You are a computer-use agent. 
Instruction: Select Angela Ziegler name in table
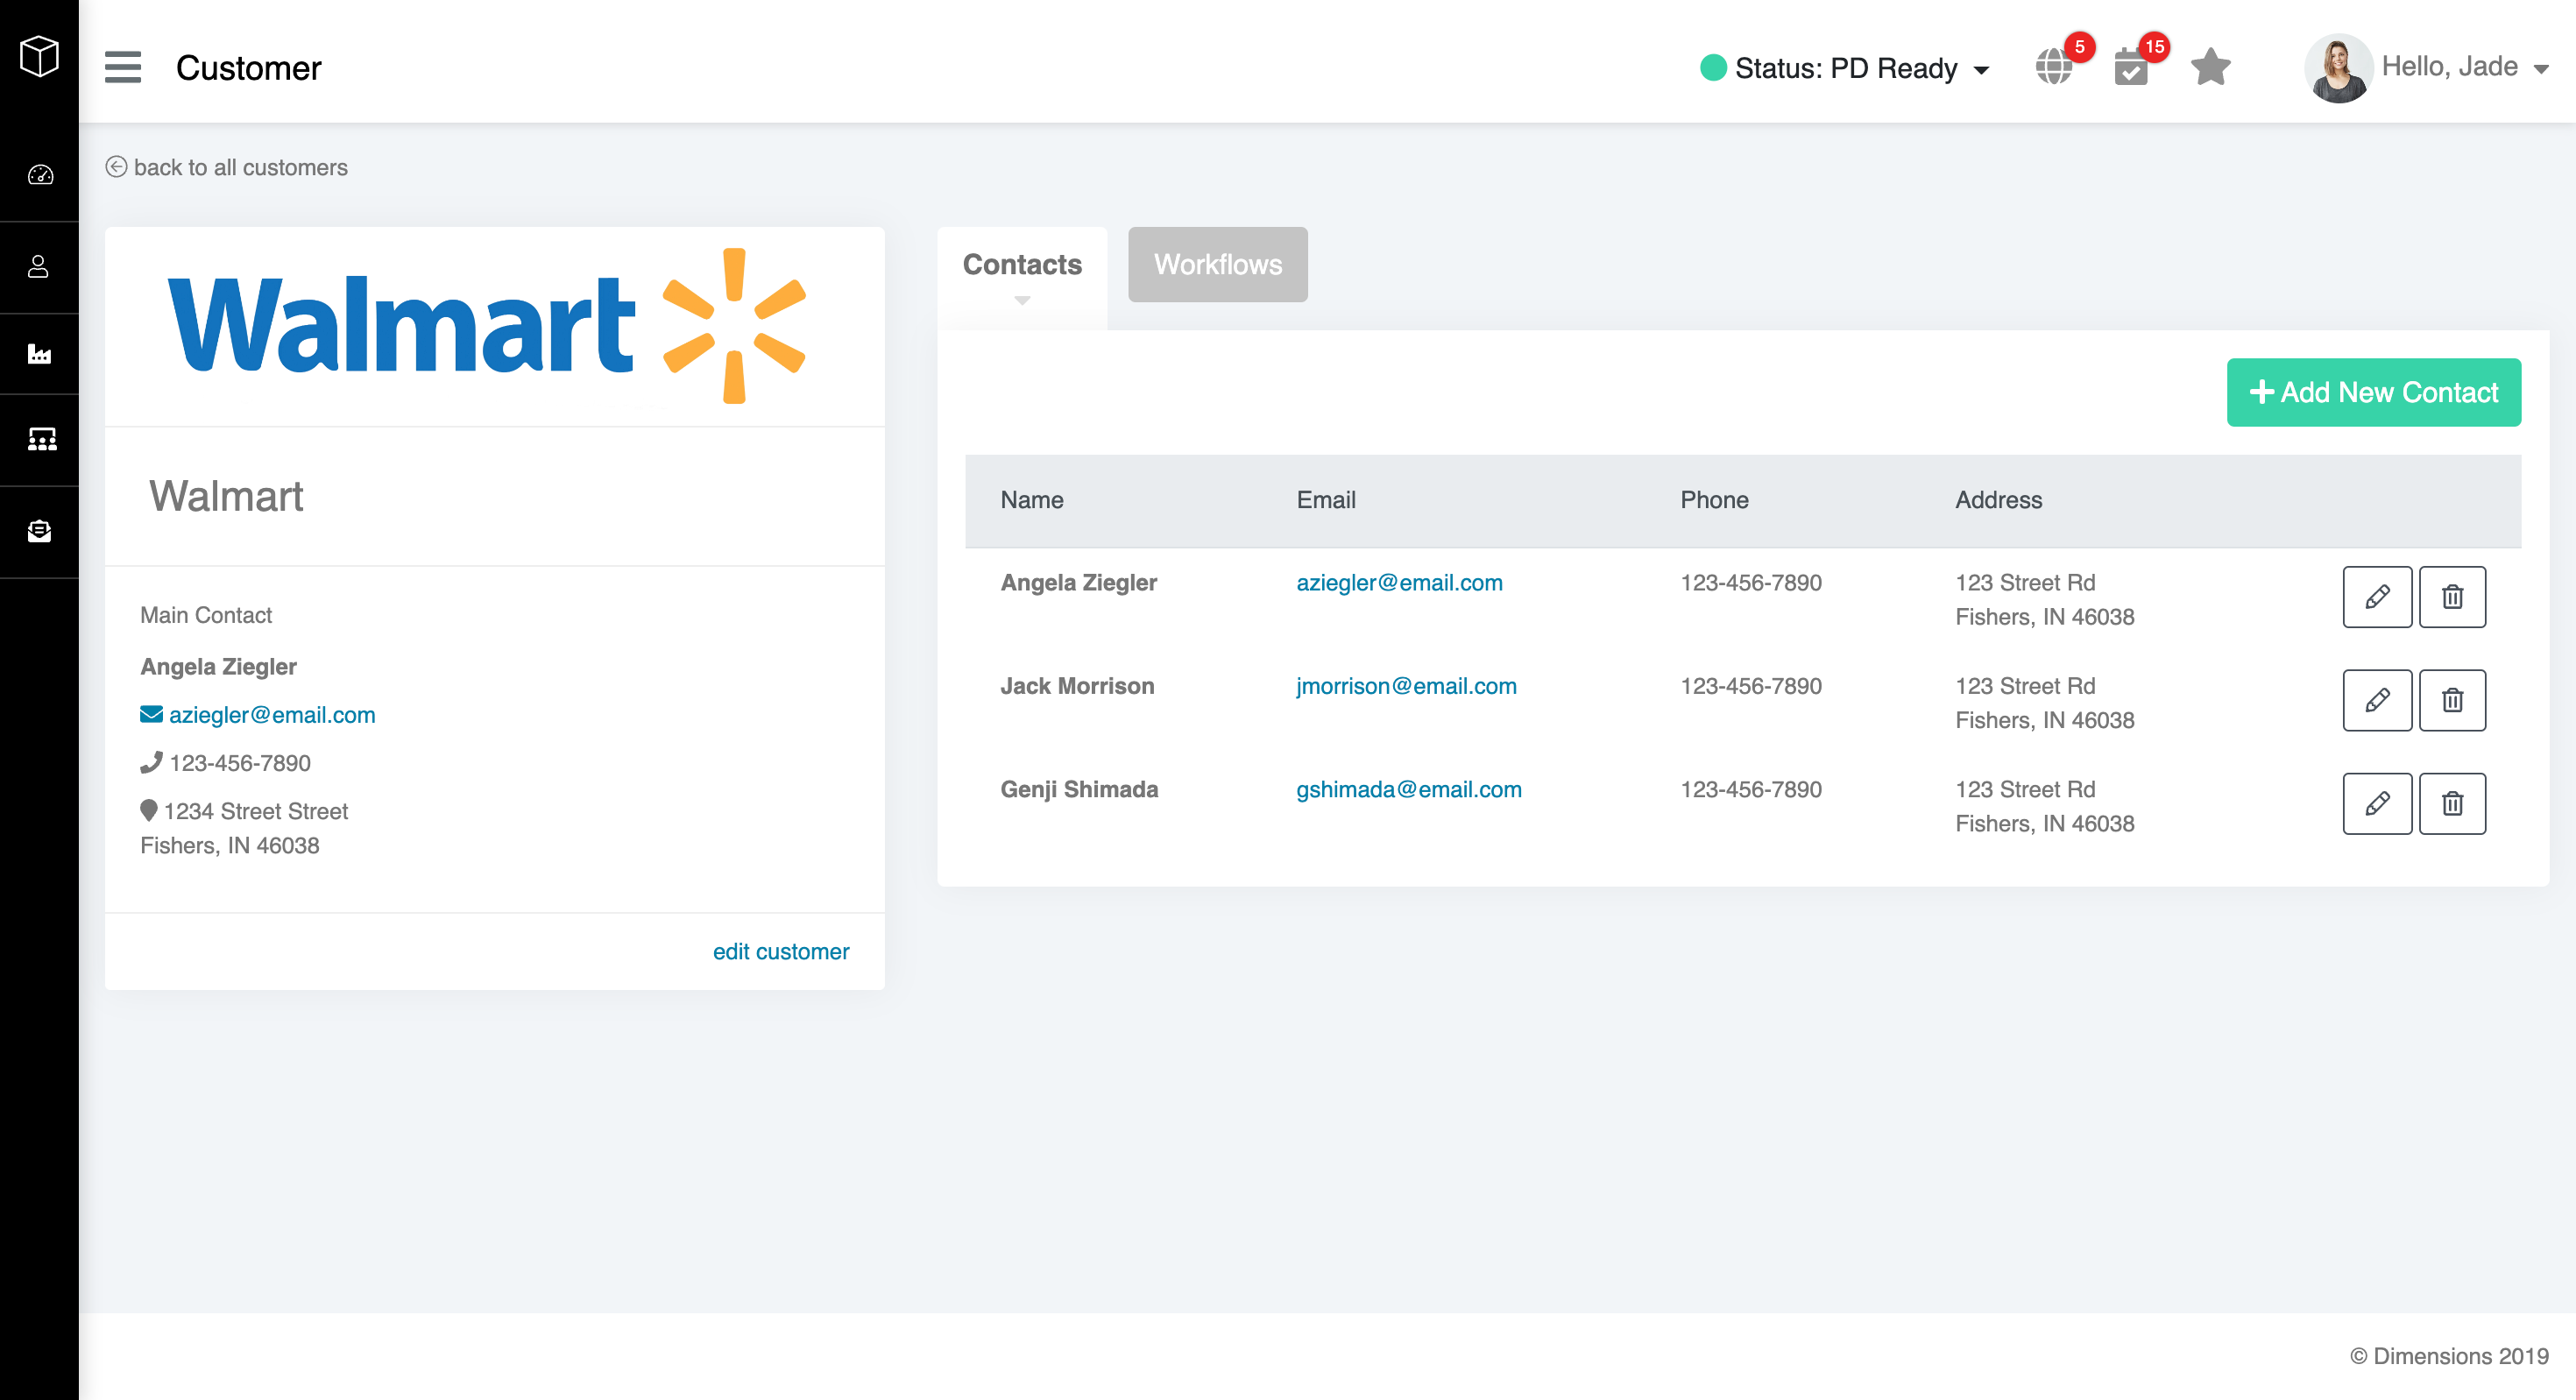coord(1078,583)
